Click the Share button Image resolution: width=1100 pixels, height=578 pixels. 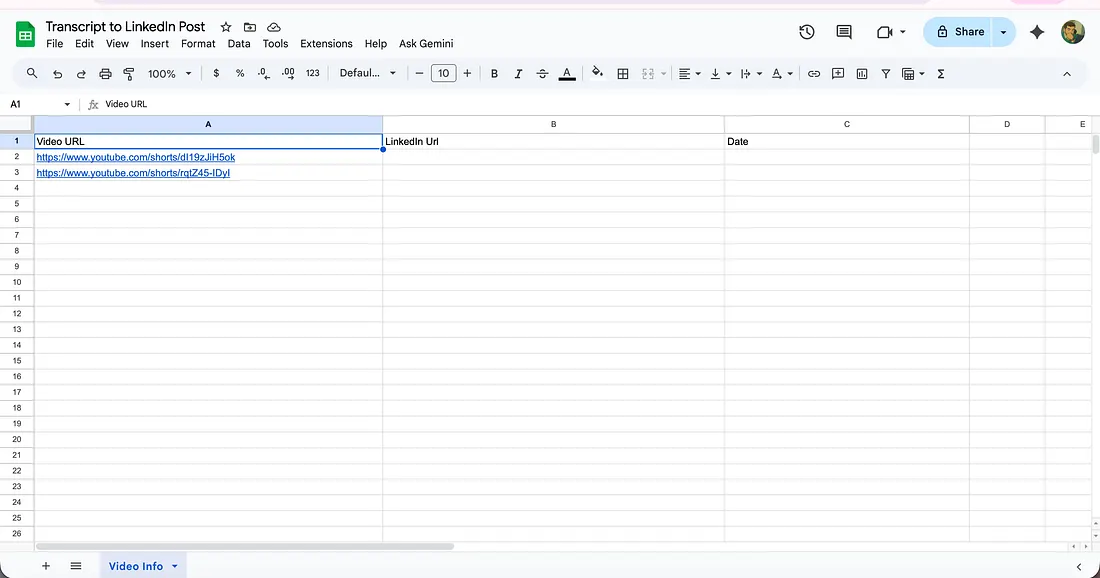[x=957, y=32]
